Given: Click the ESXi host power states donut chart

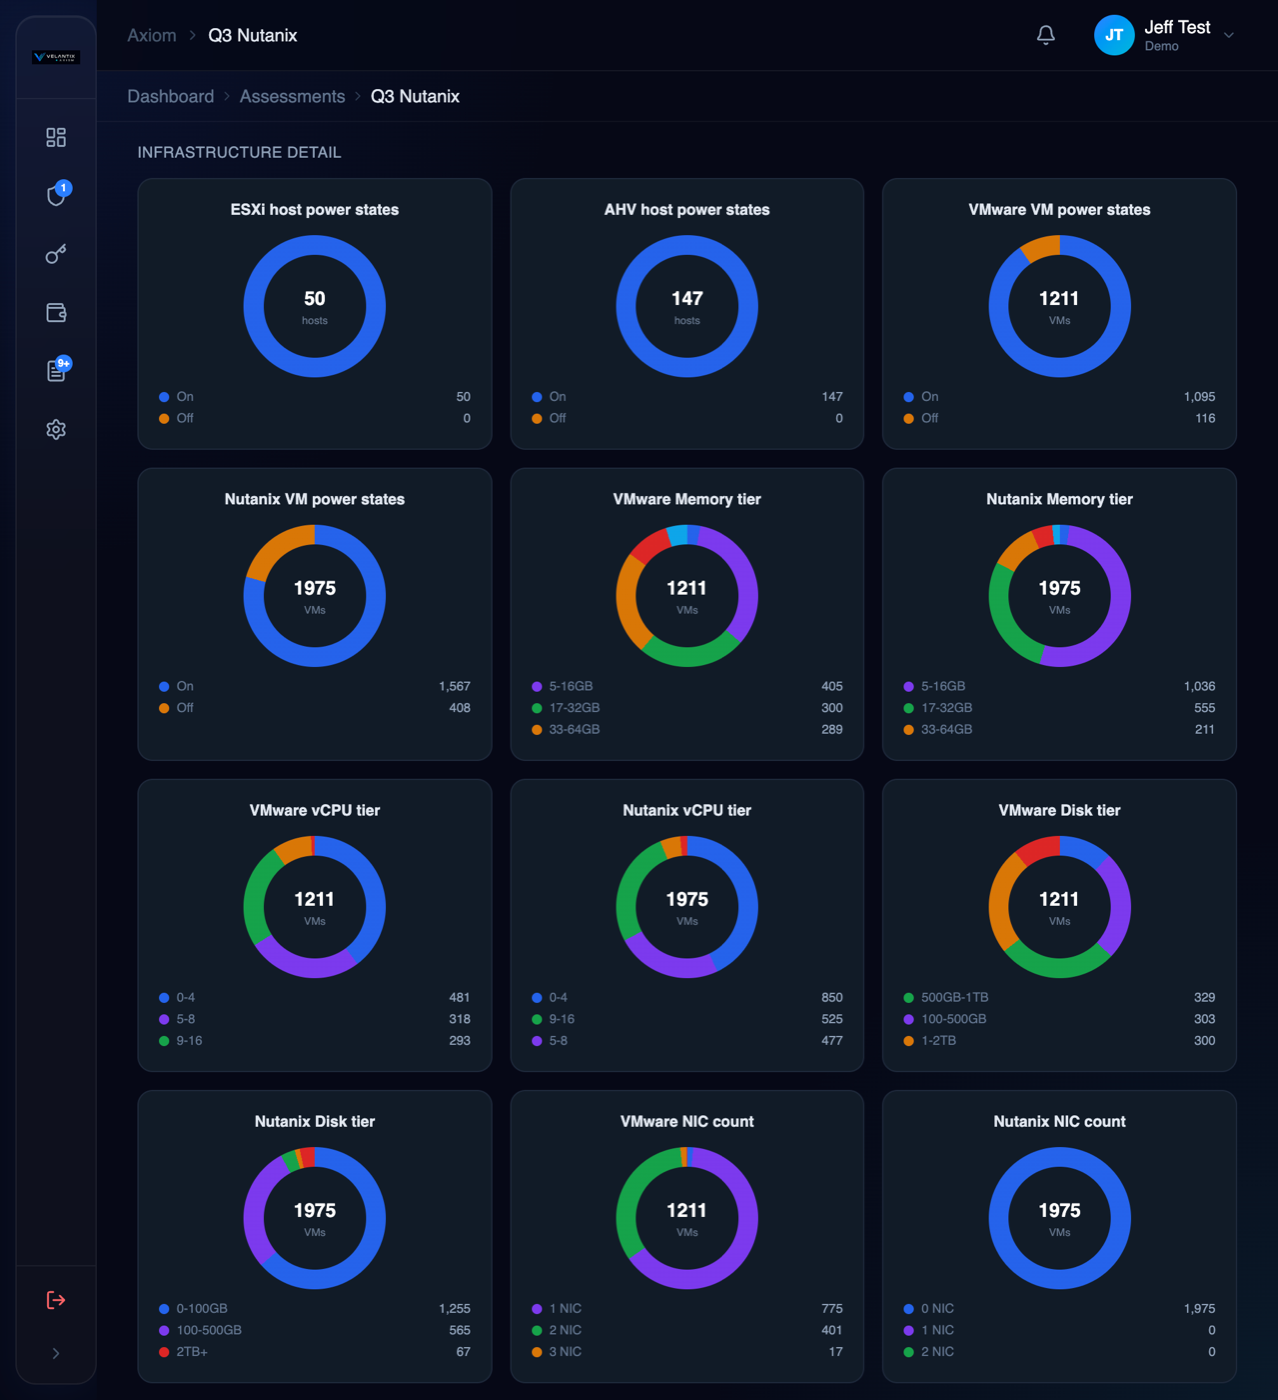Looking at the screenshot, I should [314, 306].
